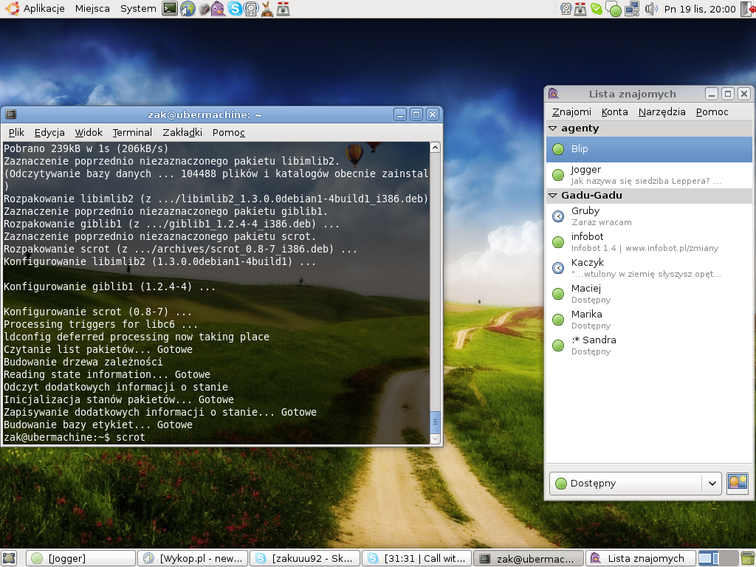Open the Skype launcher in the top panel
Image resolution: width=756 pixels, height=567 pixels.
click(x=234, y=9)
